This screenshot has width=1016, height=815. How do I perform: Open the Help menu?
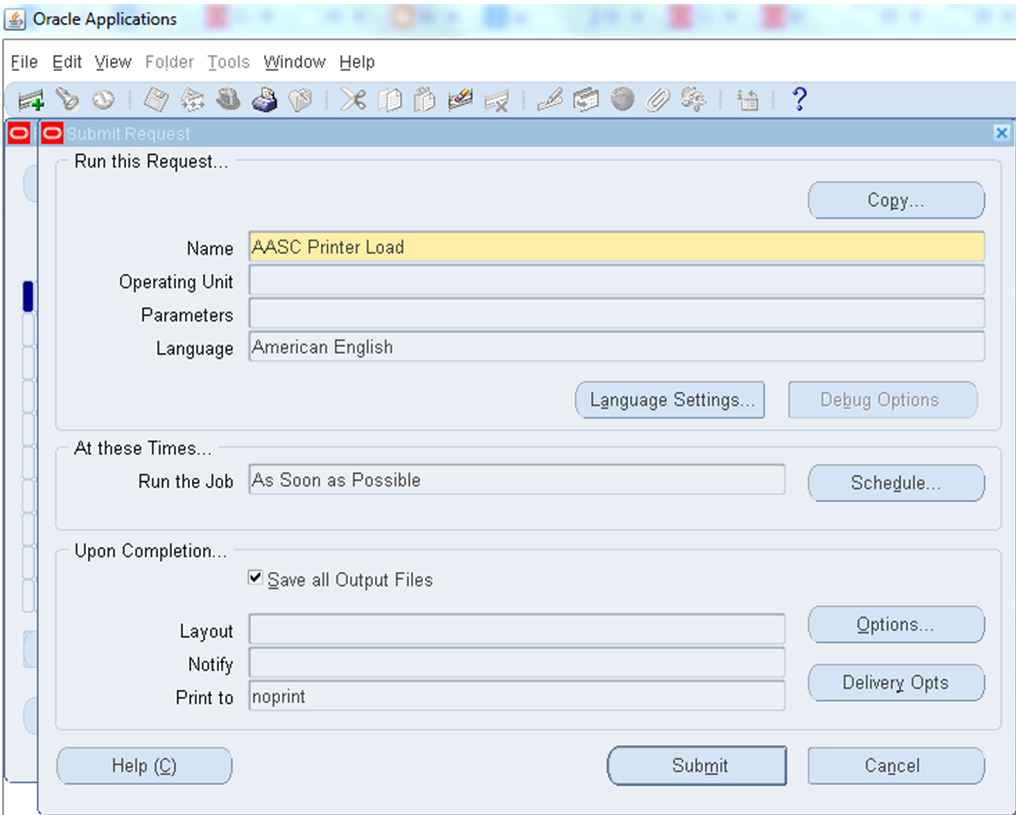point(357,62)
